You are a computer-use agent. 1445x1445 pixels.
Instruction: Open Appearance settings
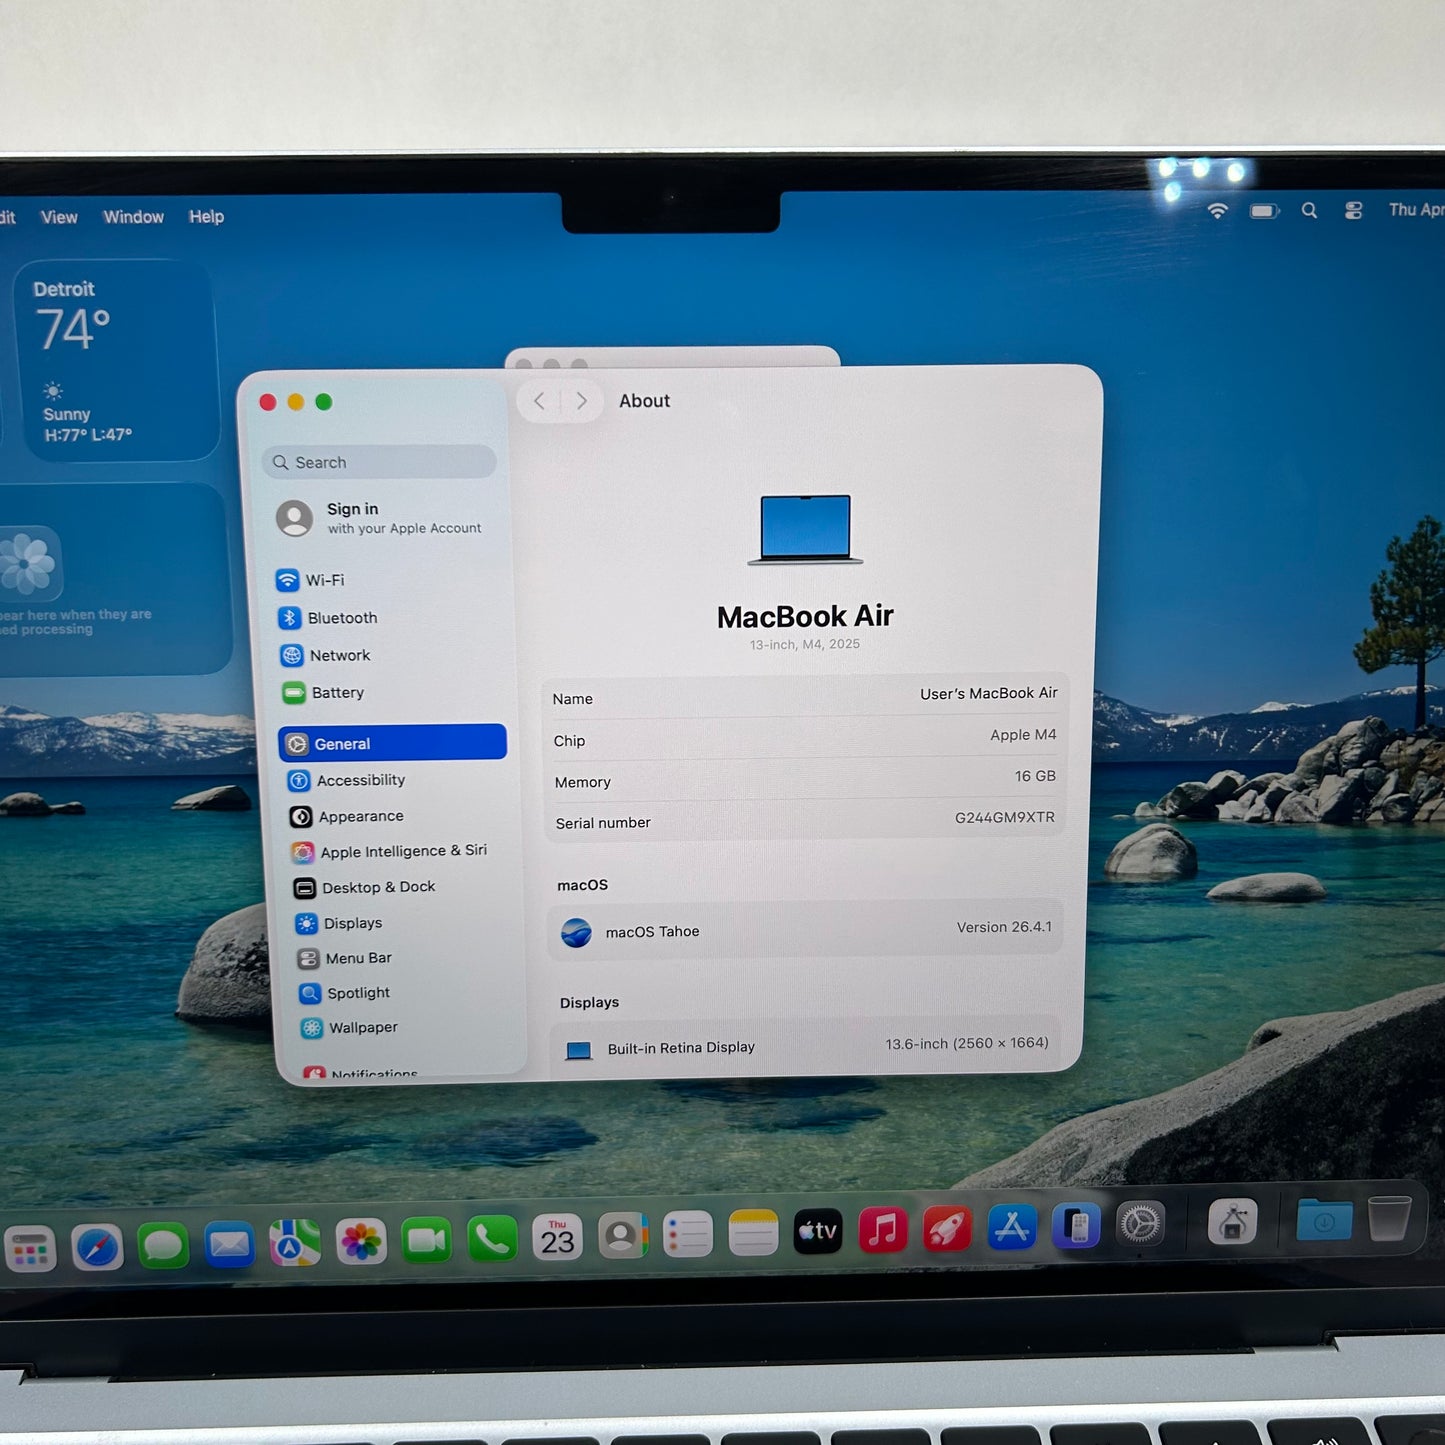[x=399, y=816]
